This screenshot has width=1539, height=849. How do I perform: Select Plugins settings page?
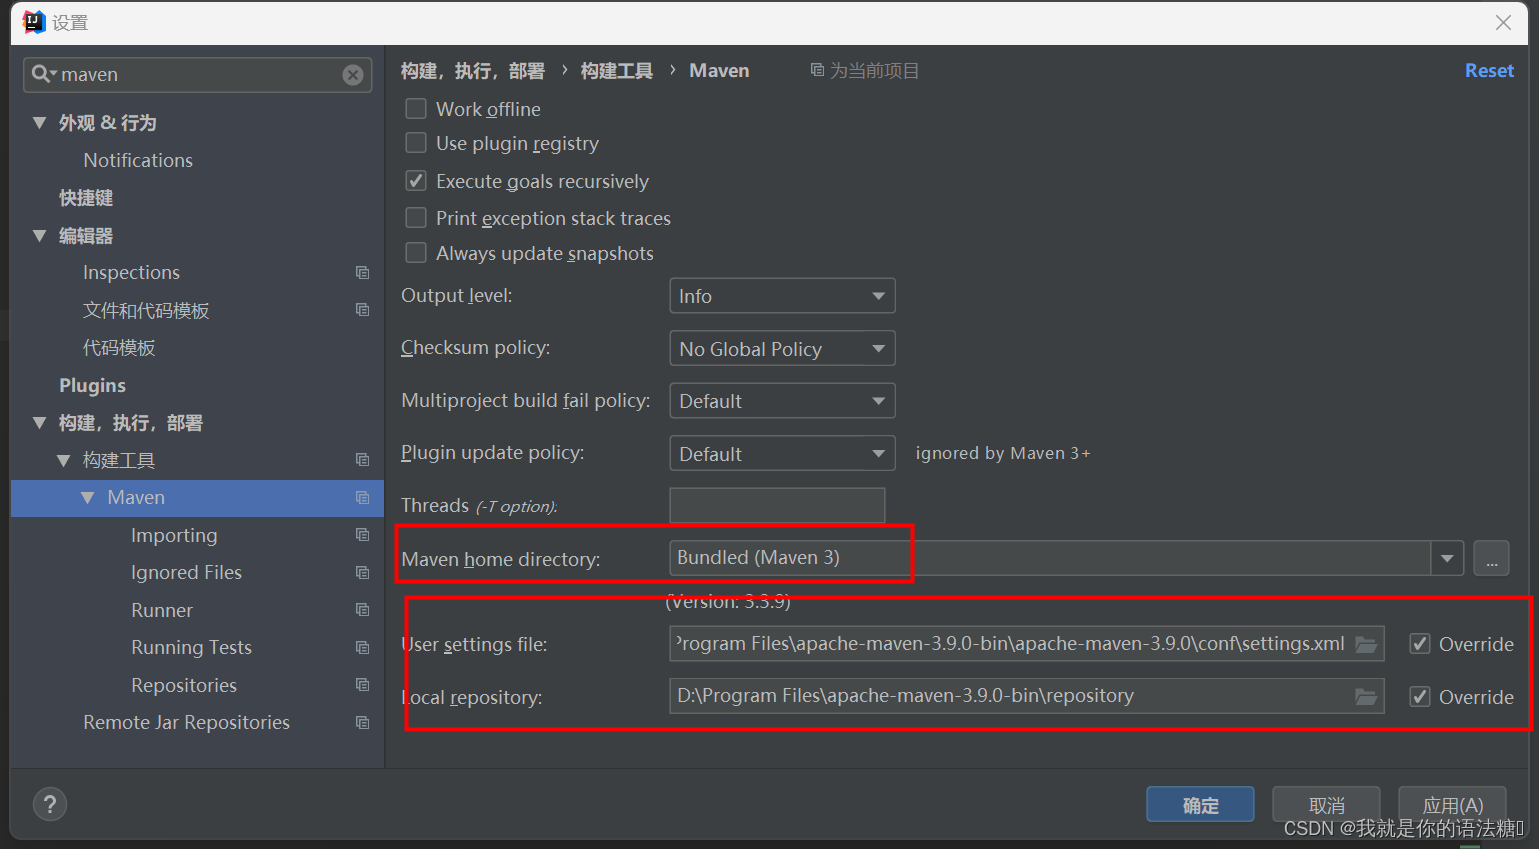click(x=92, y=385)
